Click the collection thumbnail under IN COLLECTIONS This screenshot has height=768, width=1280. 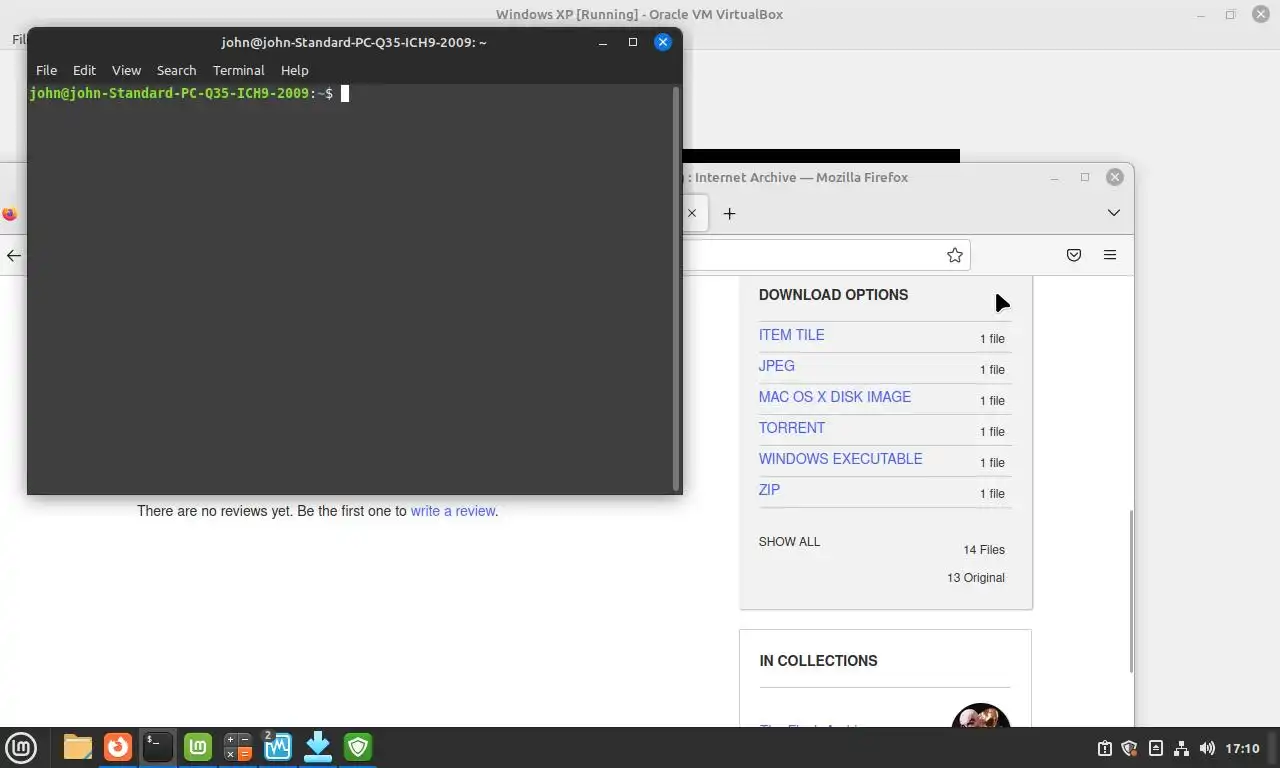point(981,715)
